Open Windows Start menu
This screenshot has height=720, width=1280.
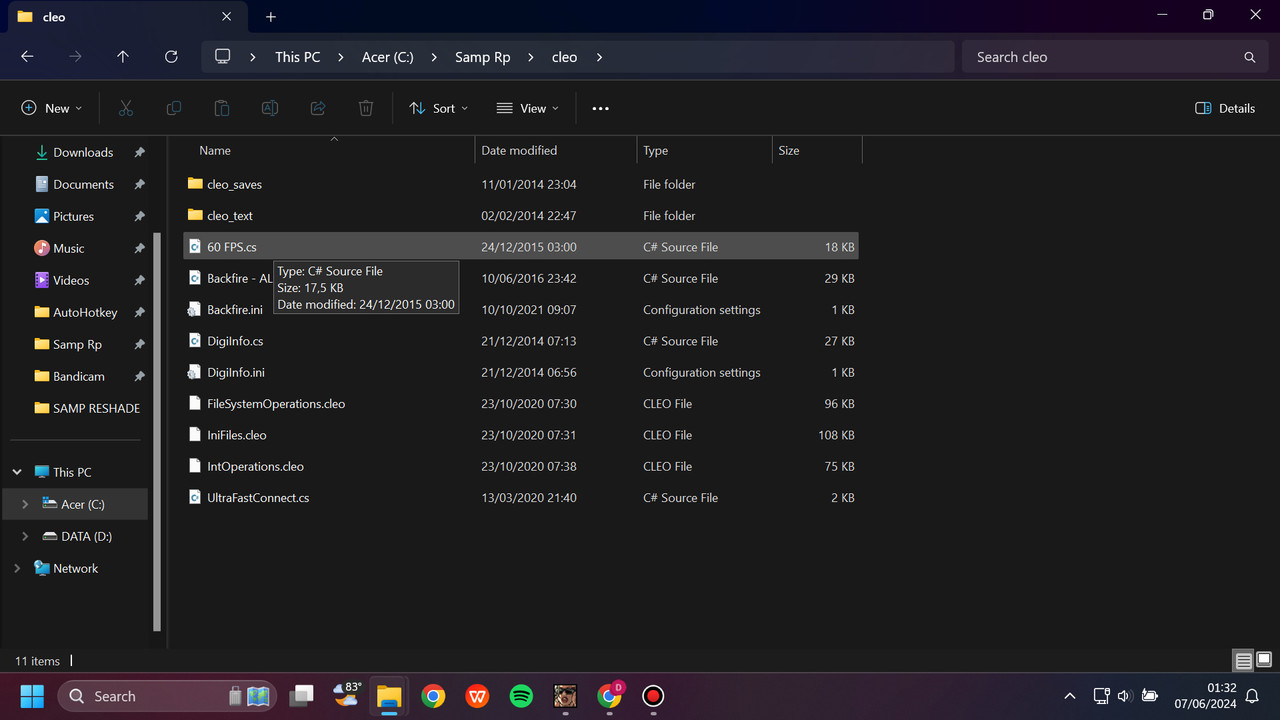pyautogui.click(x=32, y=696)
